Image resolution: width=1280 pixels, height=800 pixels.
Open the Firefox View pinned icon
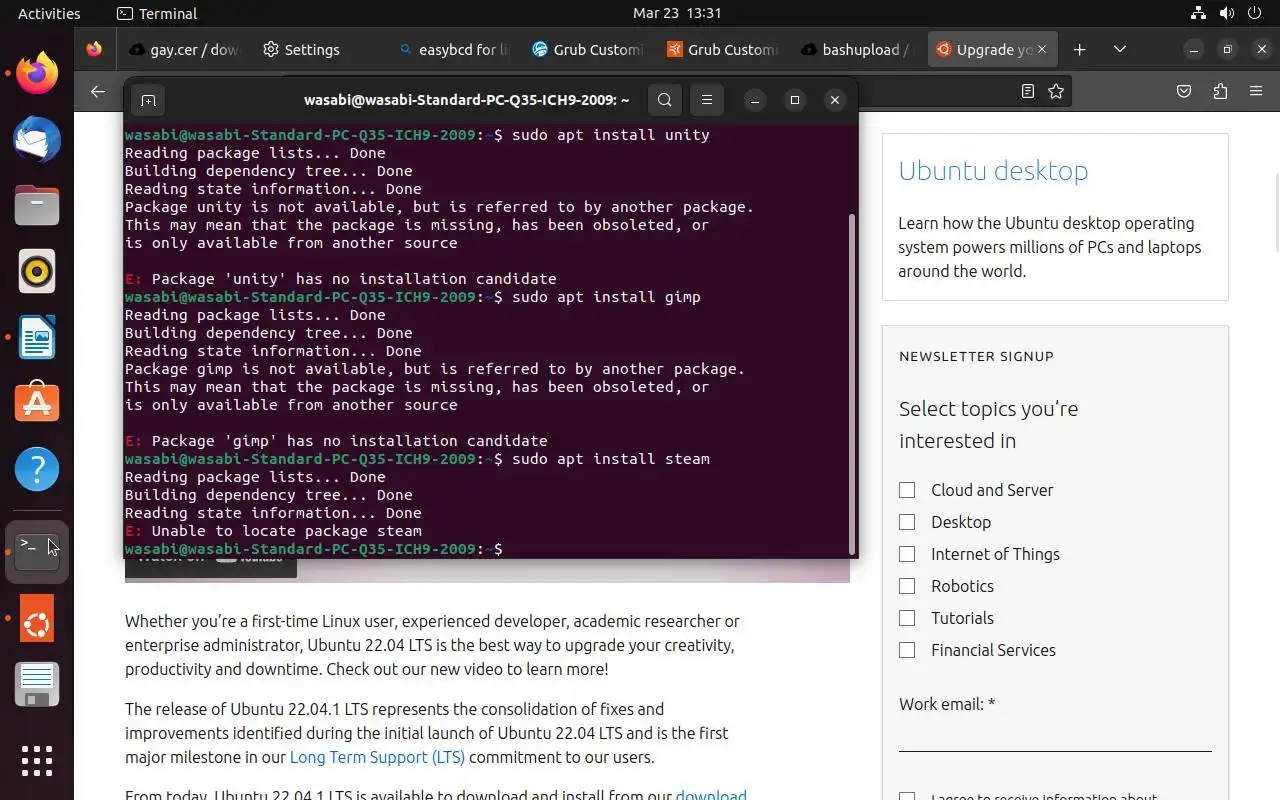coord(94,49)
